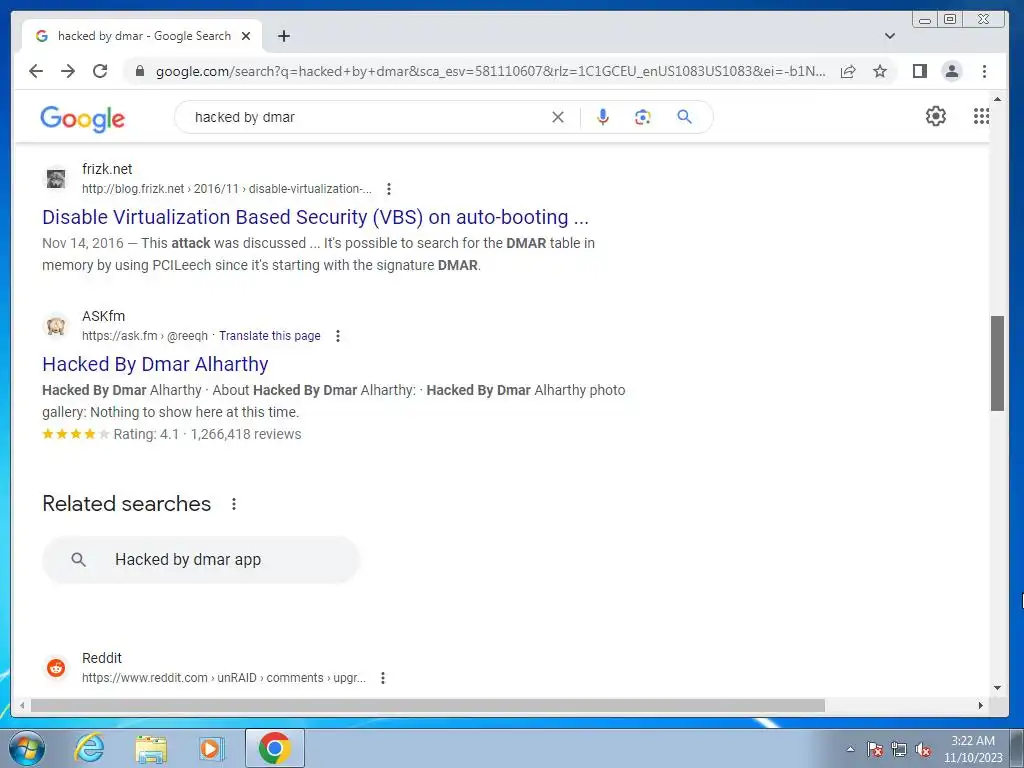
Task: Open tab search dropdown arrow
Action: click(889, 36)
